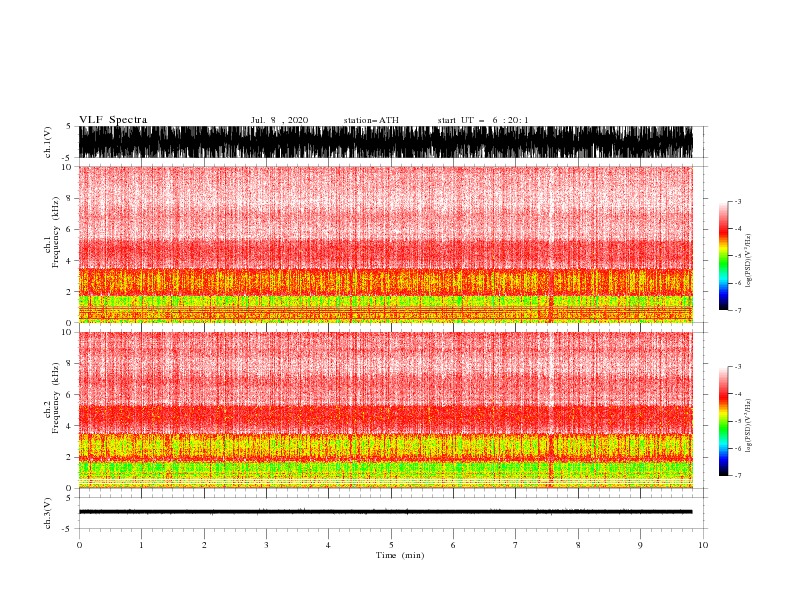Click ch.2 frequency axis tick '4'
Image resolution: width=792 pixels, height=612 pixels.
[69, 426]
